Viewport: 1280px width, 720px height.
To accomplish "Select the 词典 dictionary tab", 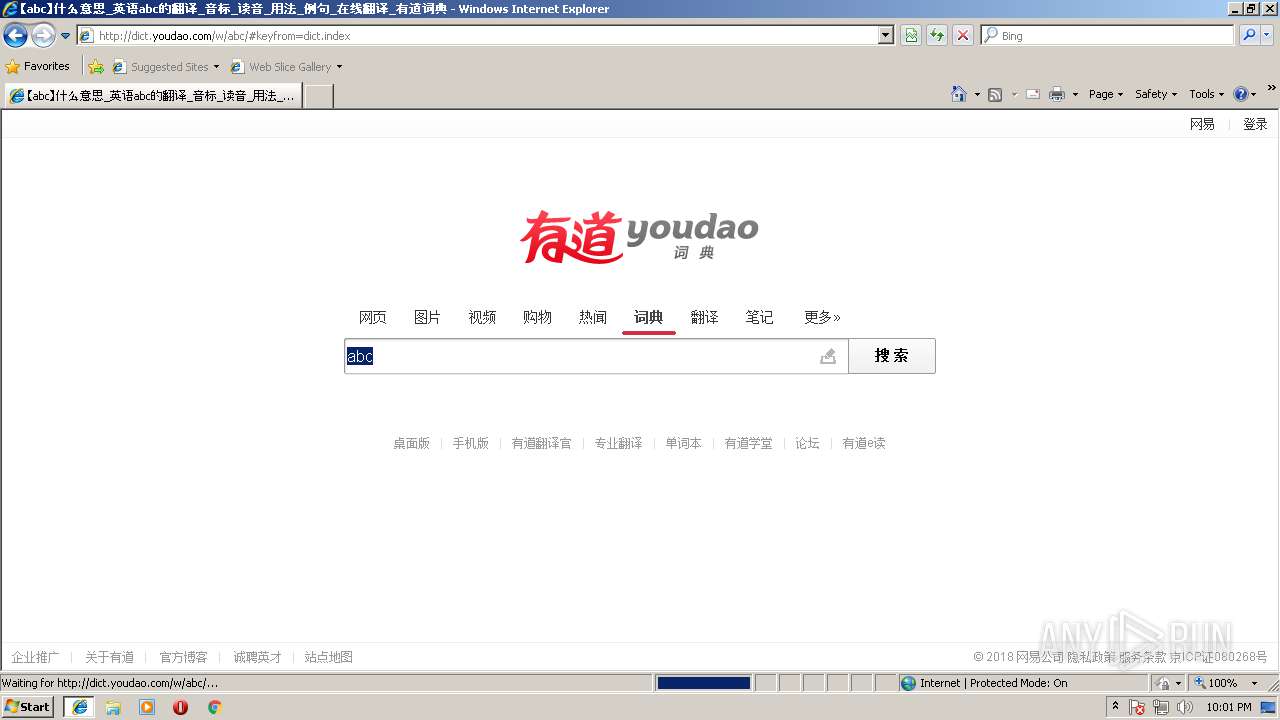I will point(648,317).
